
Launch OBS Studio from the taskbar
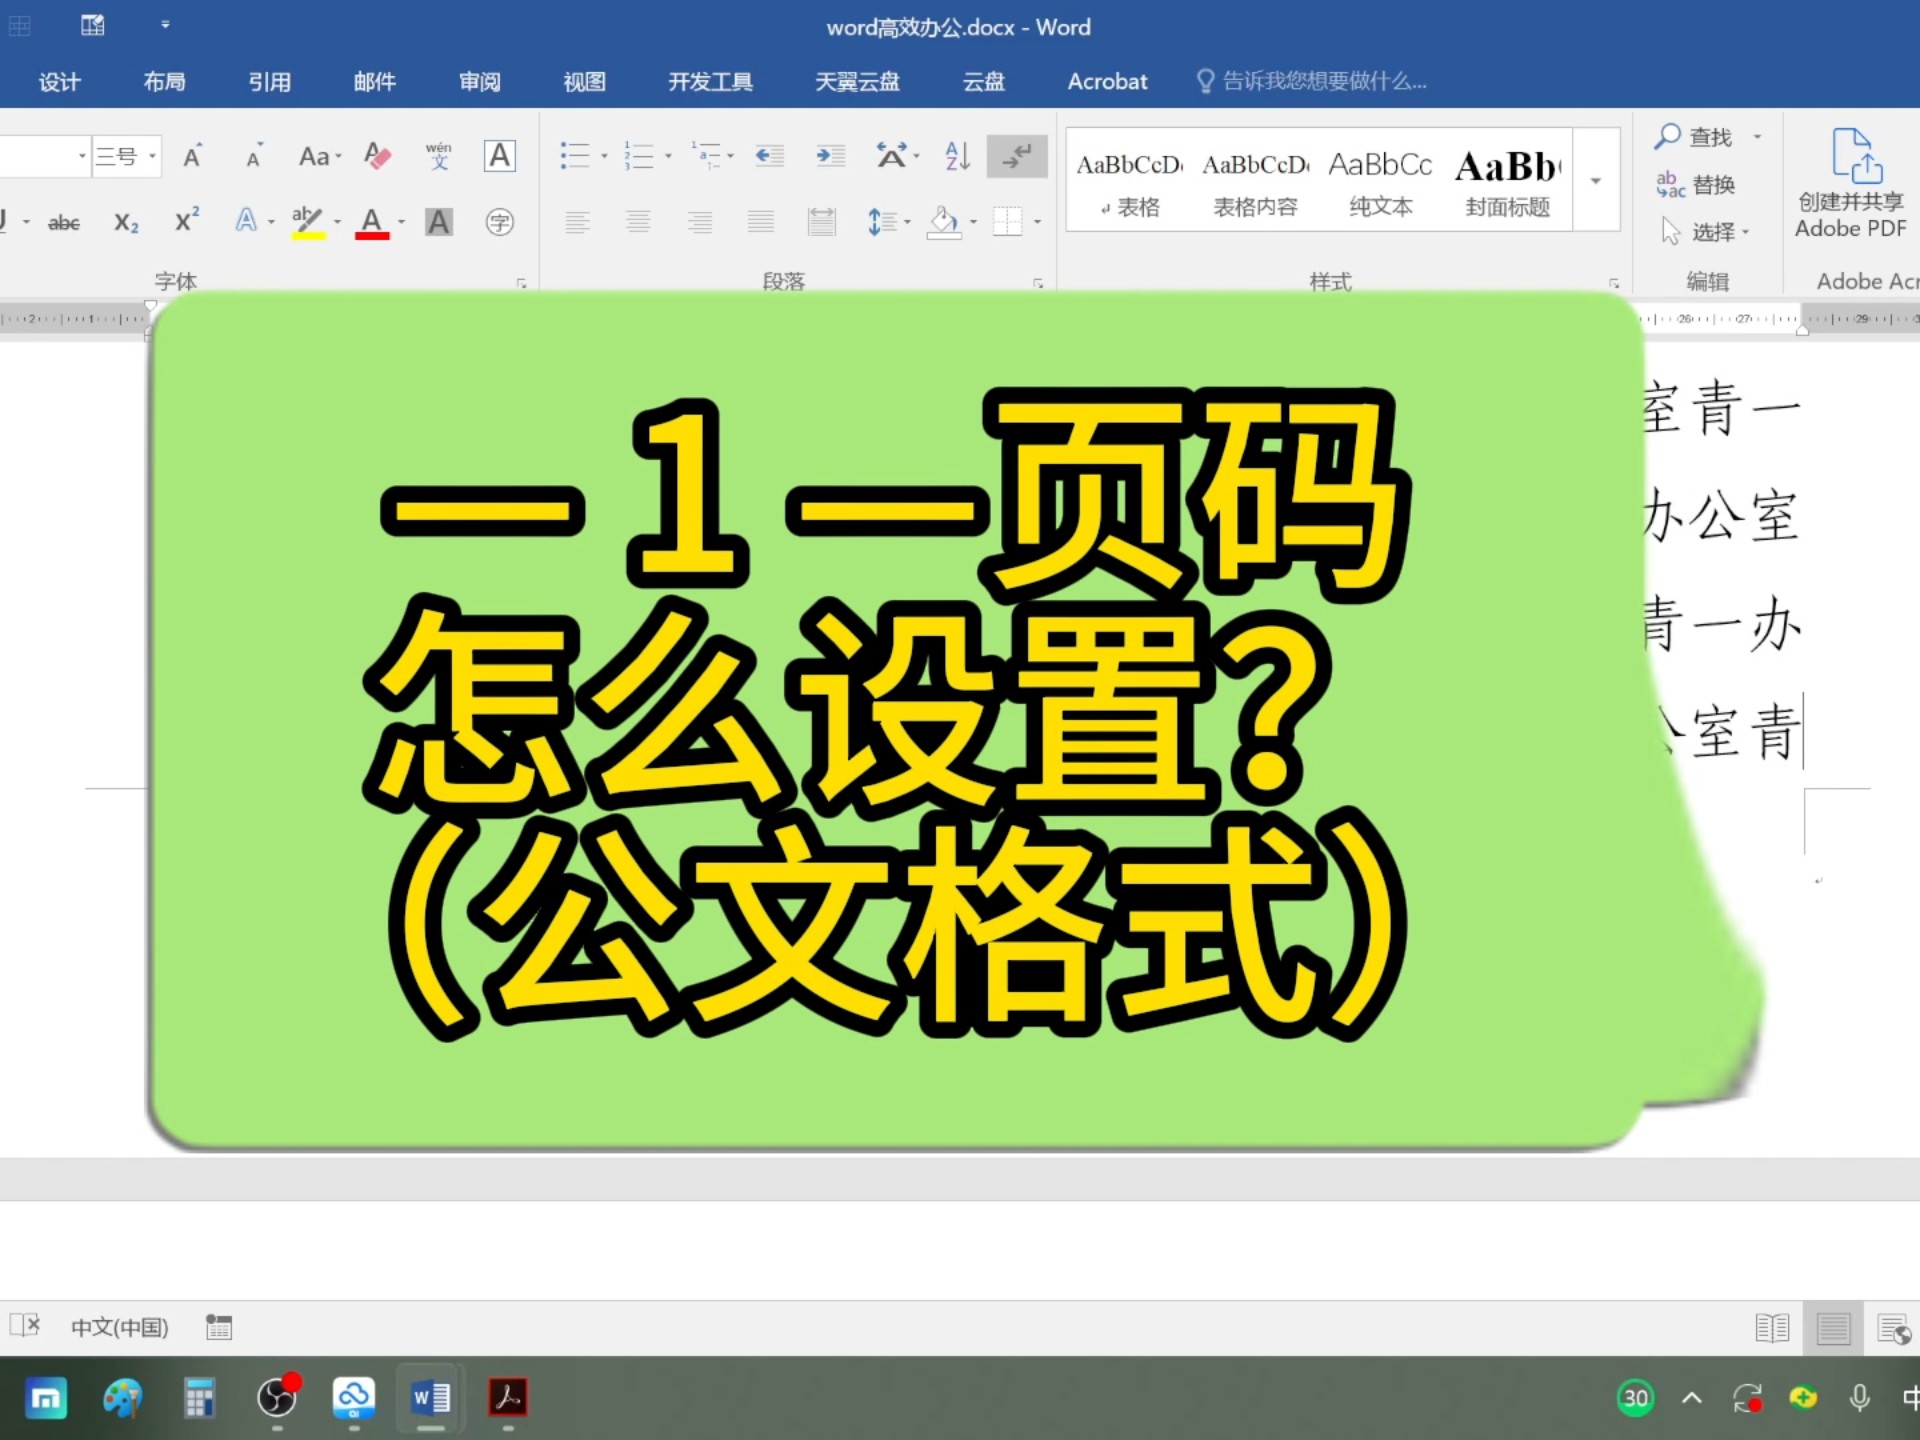click(276, 1399)
